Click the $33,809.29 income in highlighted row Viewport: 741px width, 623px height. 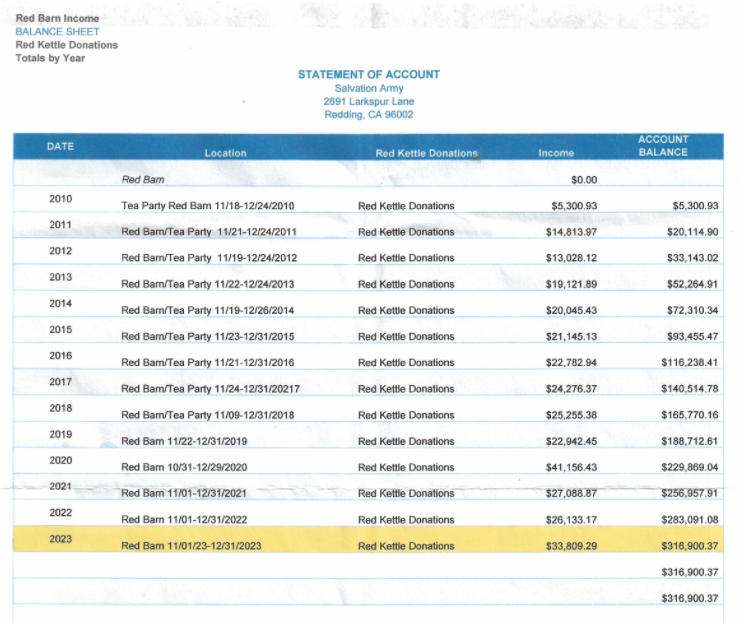(573, 546)
